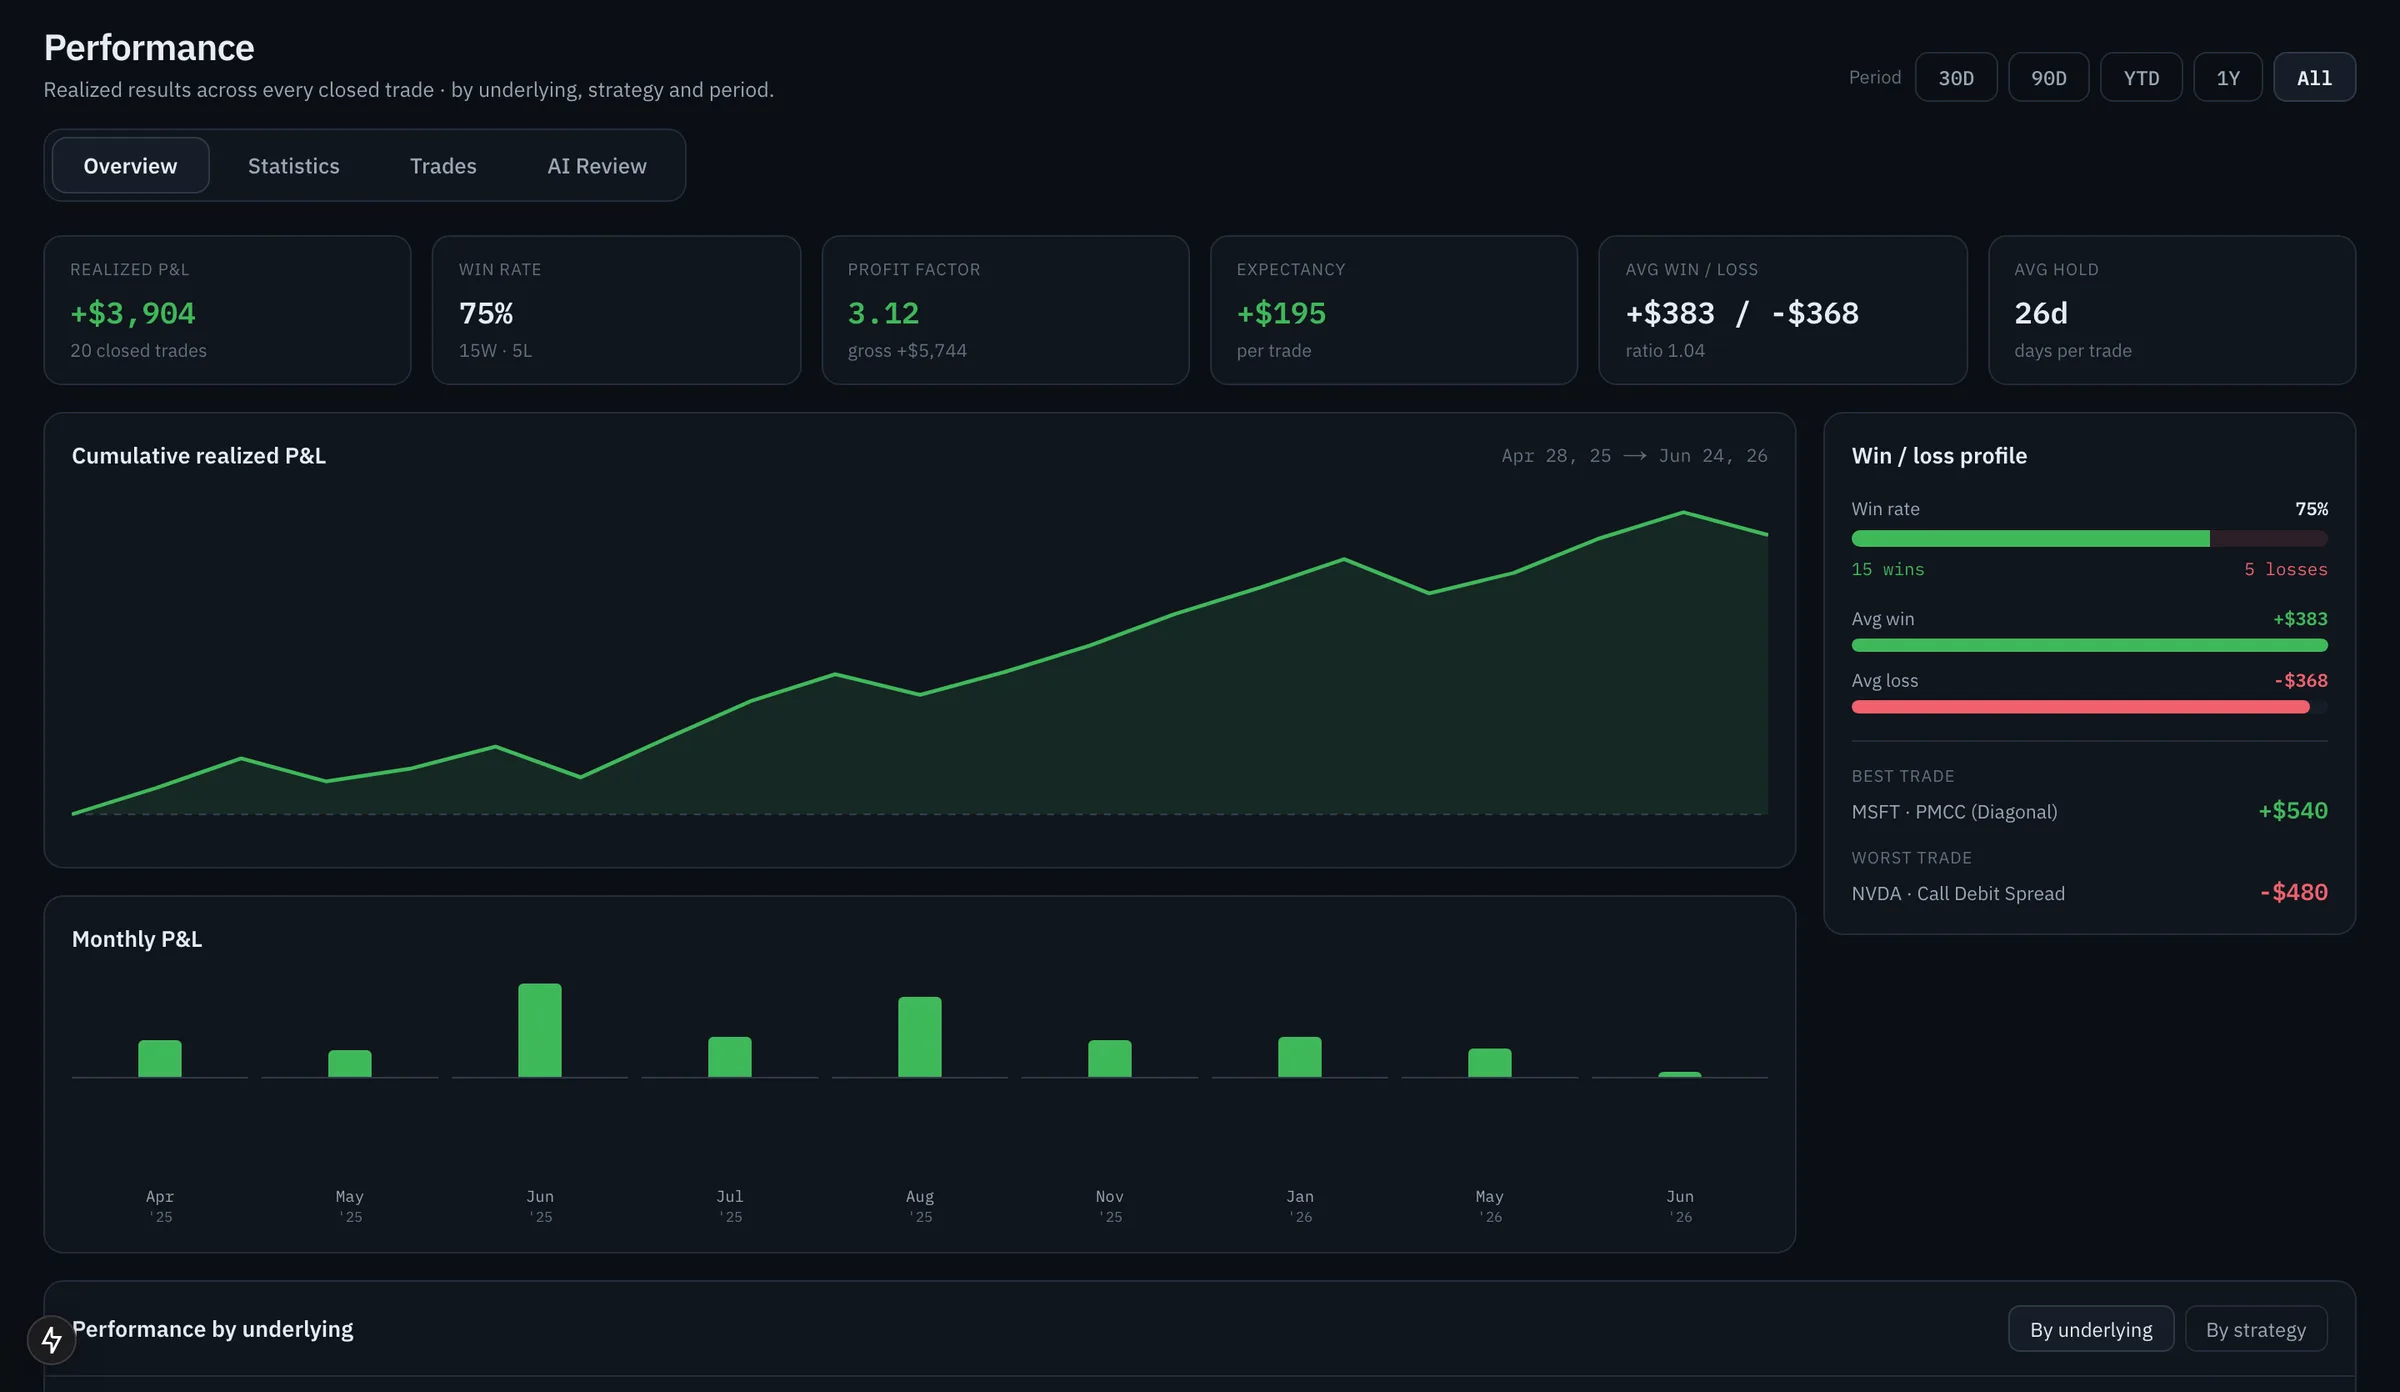The image size is (2400, 1392).
Task: Open the Trades tab
Action: pos(443,166)
